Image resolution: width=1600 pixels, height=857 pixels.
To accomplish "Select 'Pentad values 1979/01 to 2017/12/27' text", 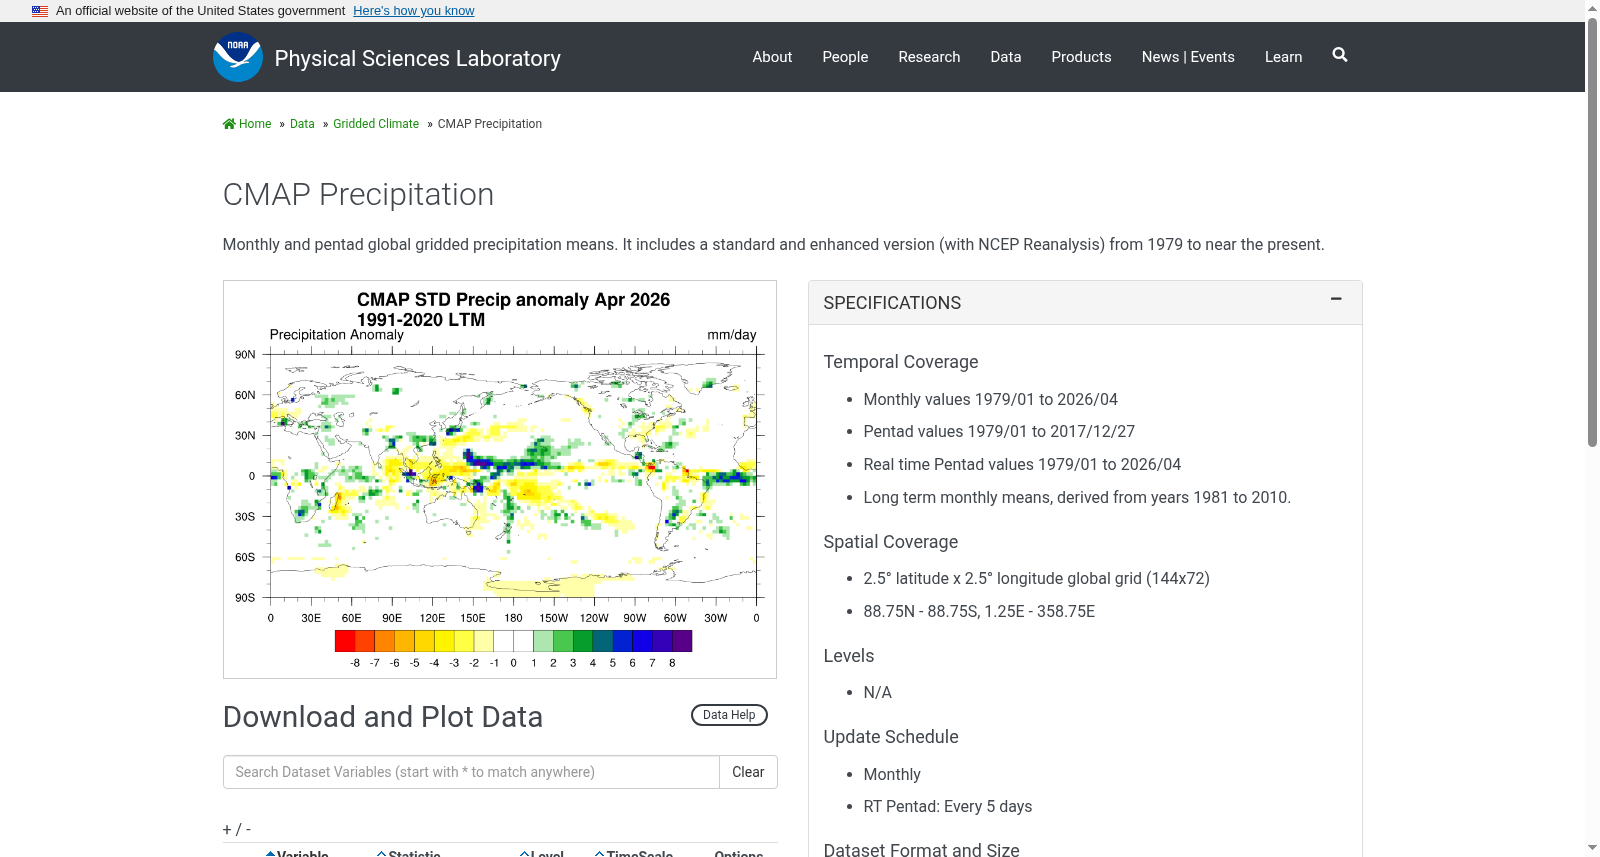I will tap(999, 431).
